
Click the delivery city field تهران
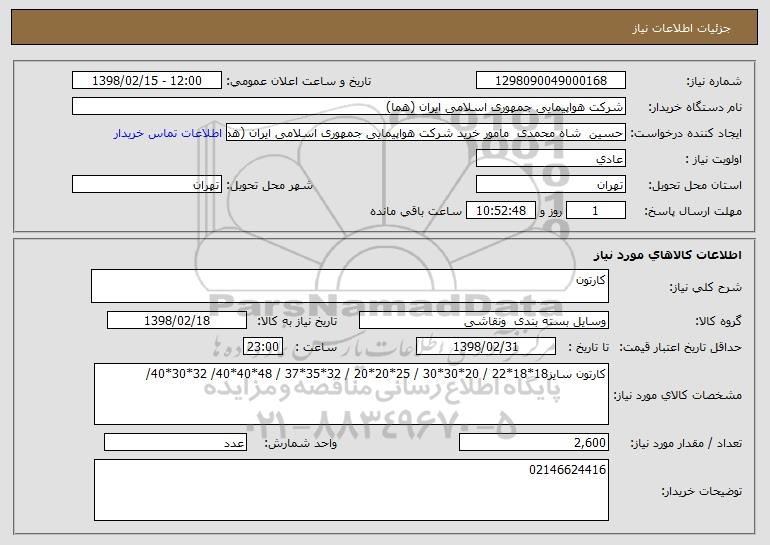[x=147, y=185]
